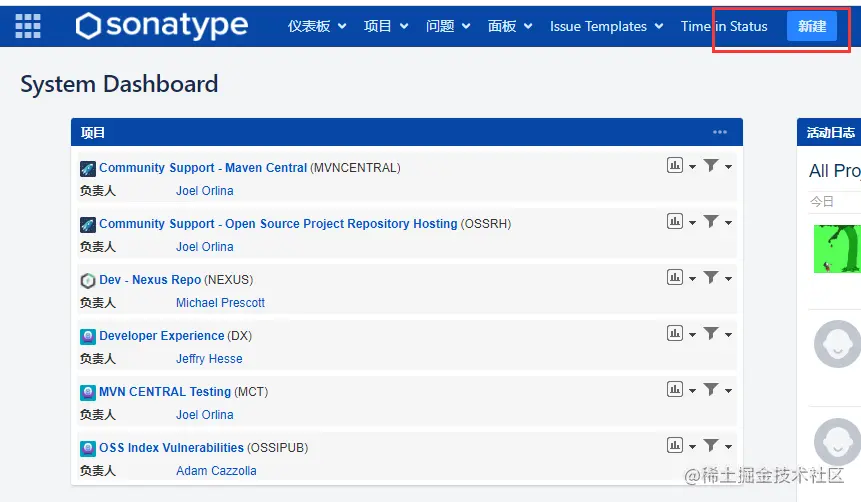
Task: Open the app switcher grid icon
Action: point(27,26)
